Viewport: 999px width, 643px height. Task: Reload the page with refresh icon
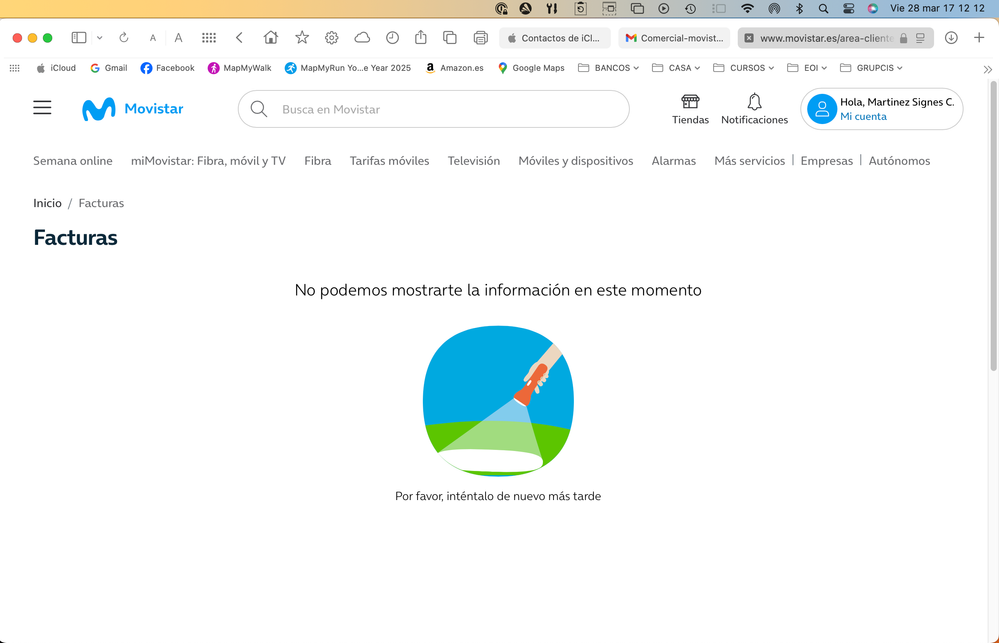124,38
